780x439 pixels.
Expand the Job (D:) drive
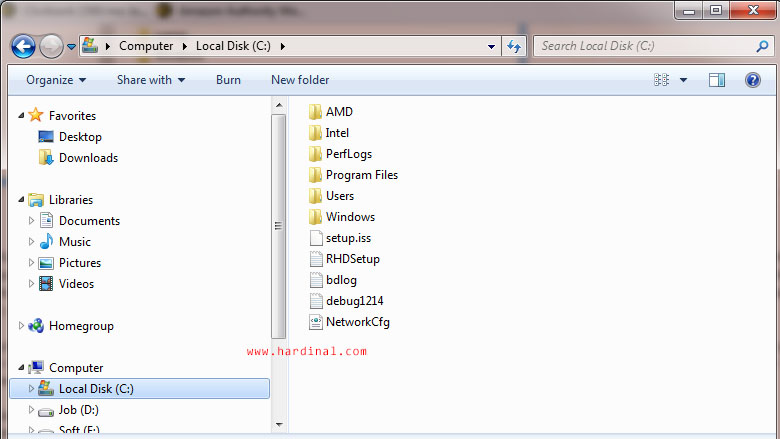[31, 410]
